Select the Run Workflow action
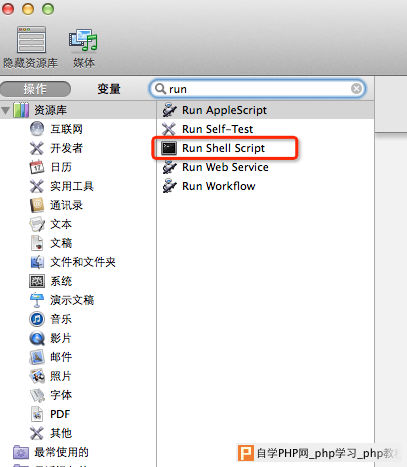This screenshot has height=467, width=407. (265, 186)
